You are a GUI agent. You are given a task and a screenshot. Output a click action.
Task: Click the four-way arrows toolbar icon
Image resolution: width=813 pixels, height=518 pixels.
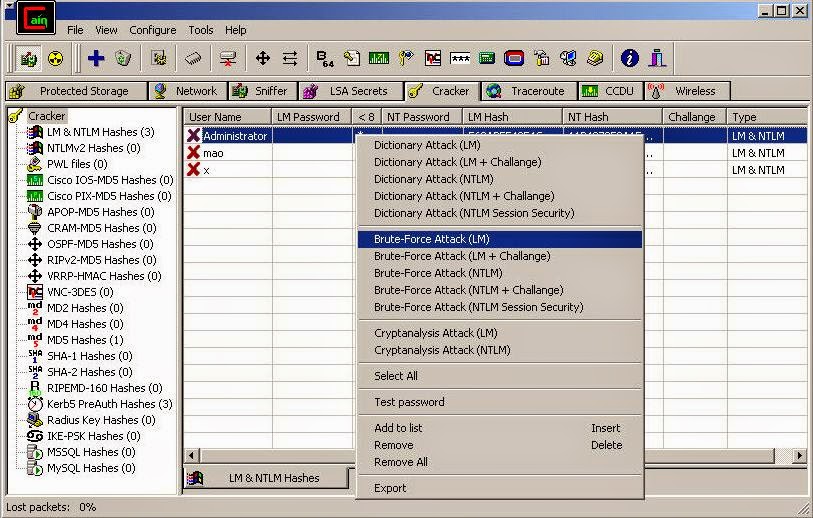(263, 58)
